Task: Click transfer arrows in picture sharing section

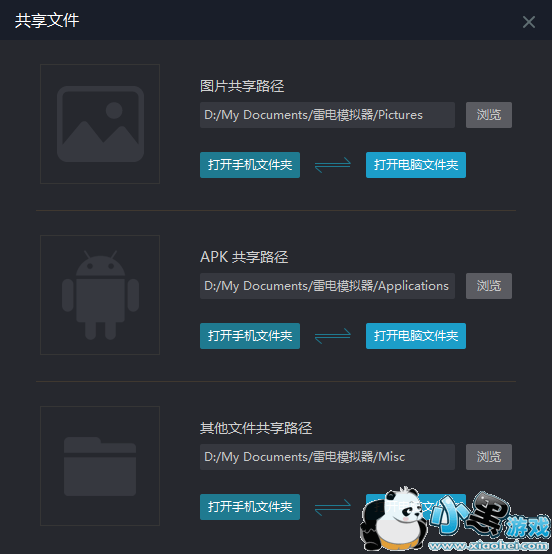Action: coord(333,165)
